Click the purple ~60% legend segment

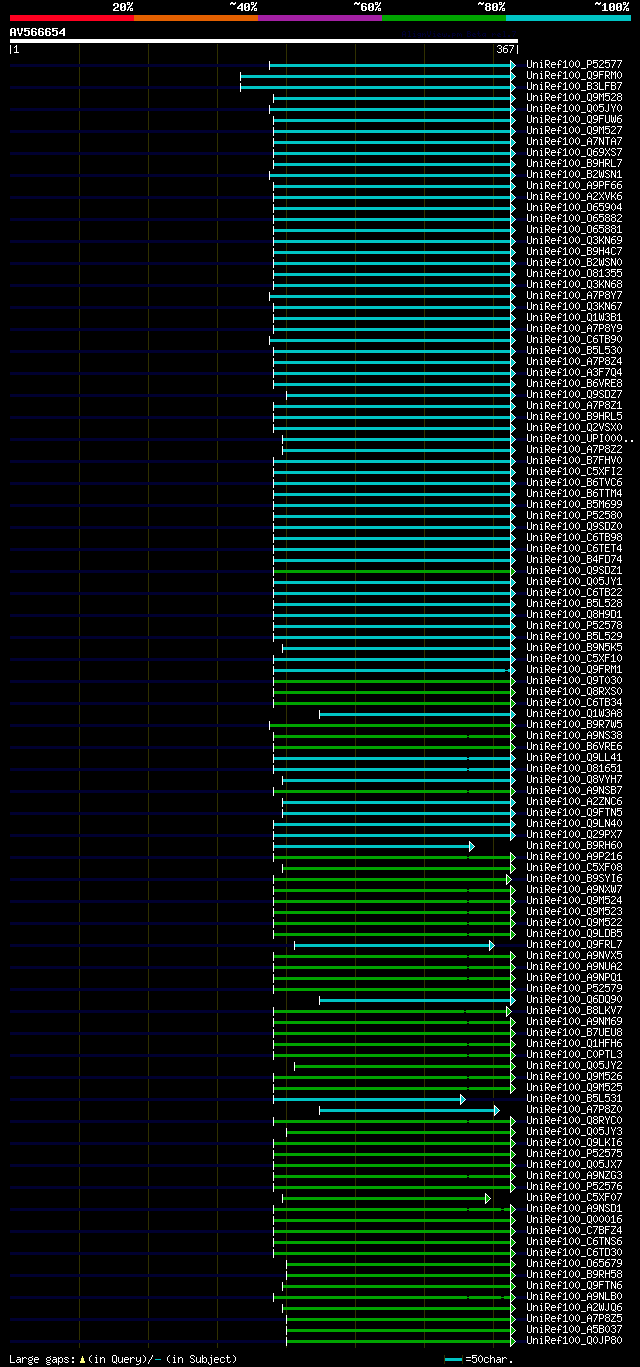point(319,18)
